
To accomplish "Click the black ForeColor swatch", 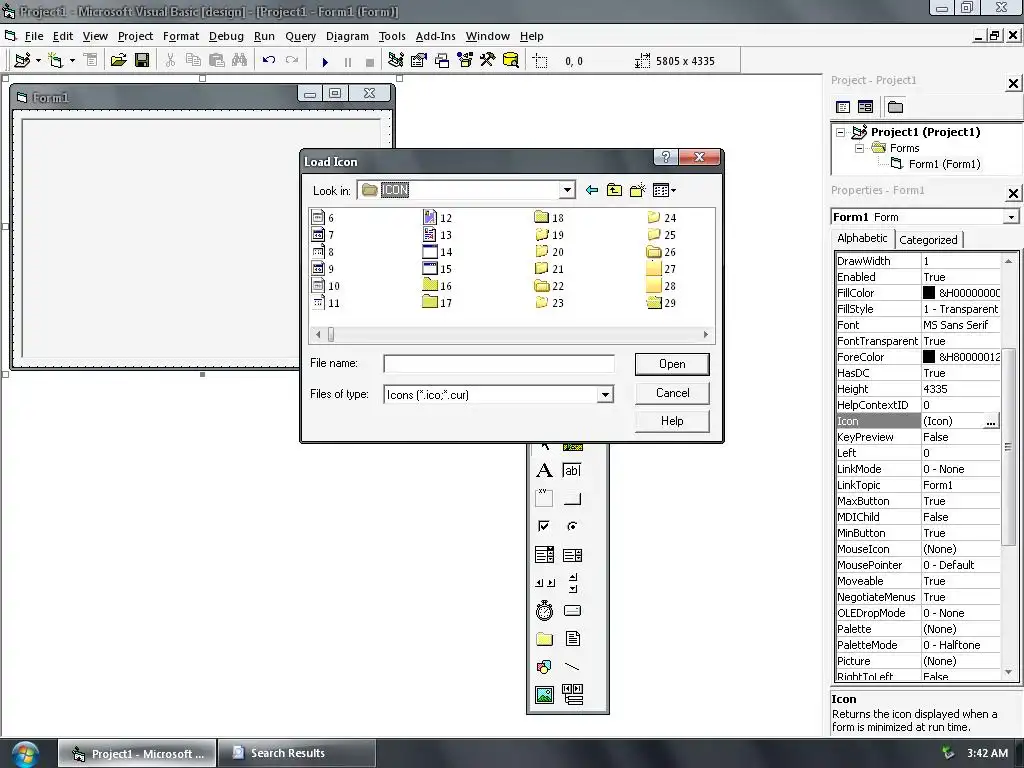I will coord(929,357).
